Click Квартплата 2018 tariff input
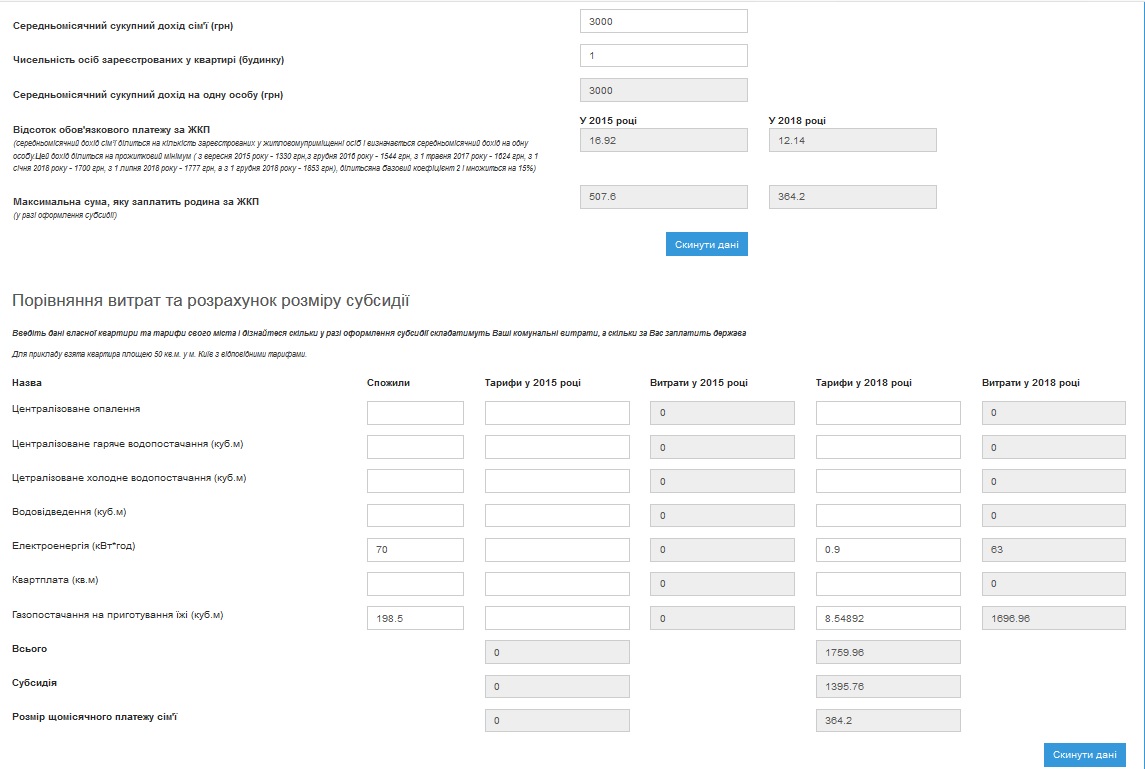 click(x=888, y=584)
